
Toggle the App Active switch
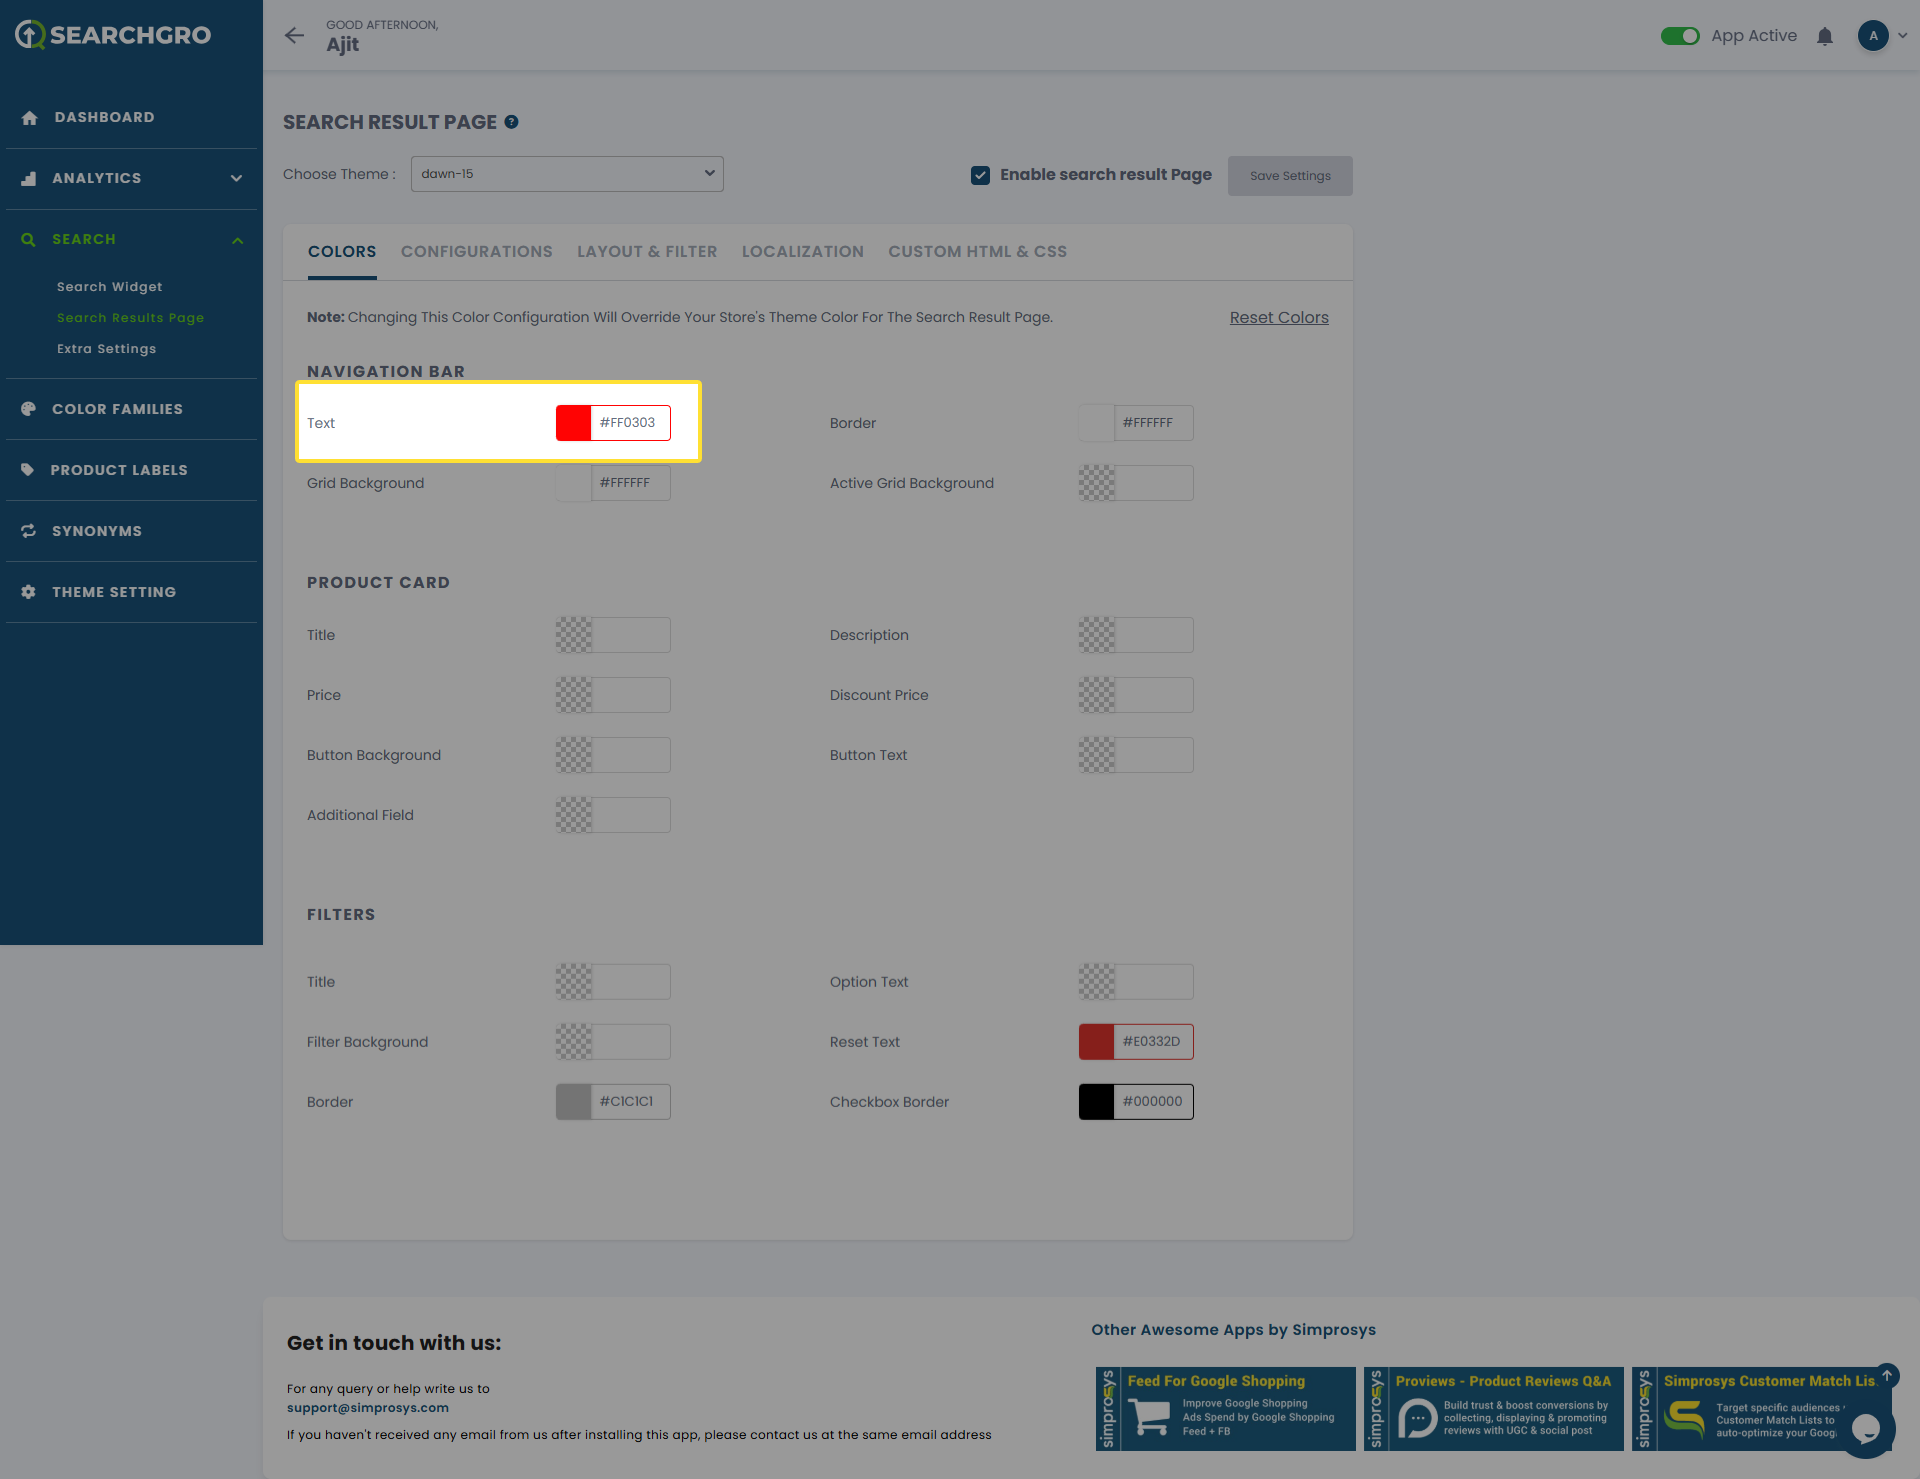1679,36
